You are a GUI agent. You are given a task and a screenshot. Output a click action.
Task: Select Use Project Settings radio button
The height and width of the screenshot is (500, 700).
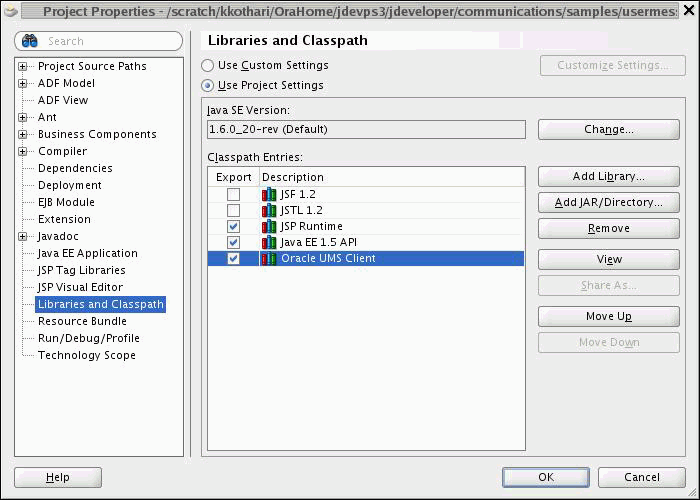[207, 85]
